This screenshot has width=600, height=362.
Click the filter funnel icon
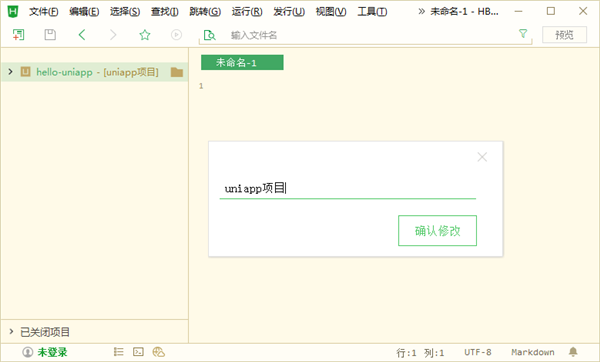(x=523, y=34)
